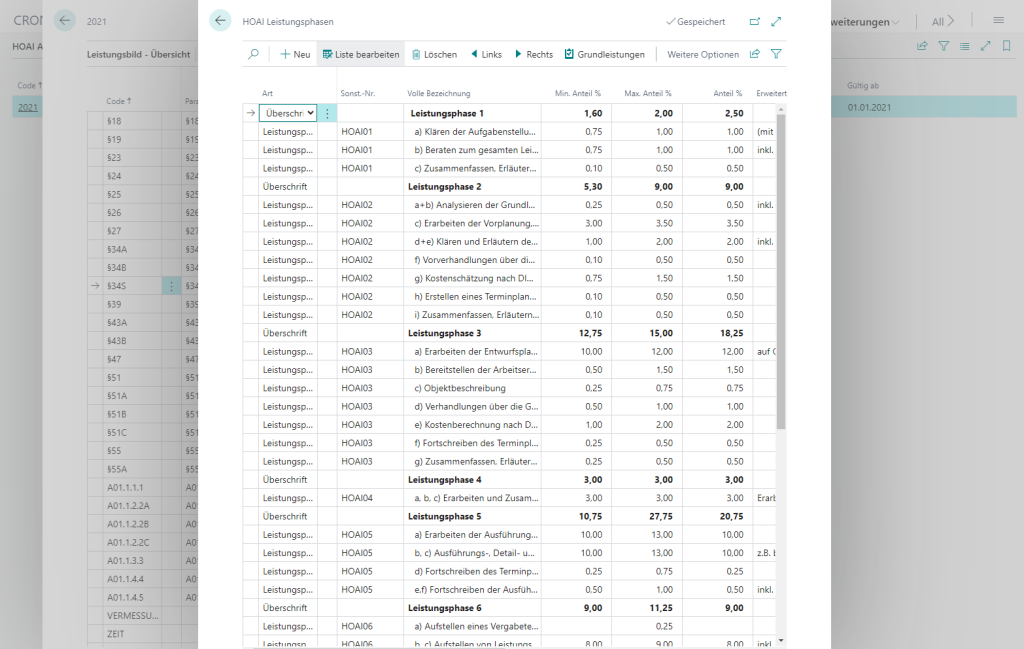Select Leistungsphase 3 heading cell

[472, 333]
